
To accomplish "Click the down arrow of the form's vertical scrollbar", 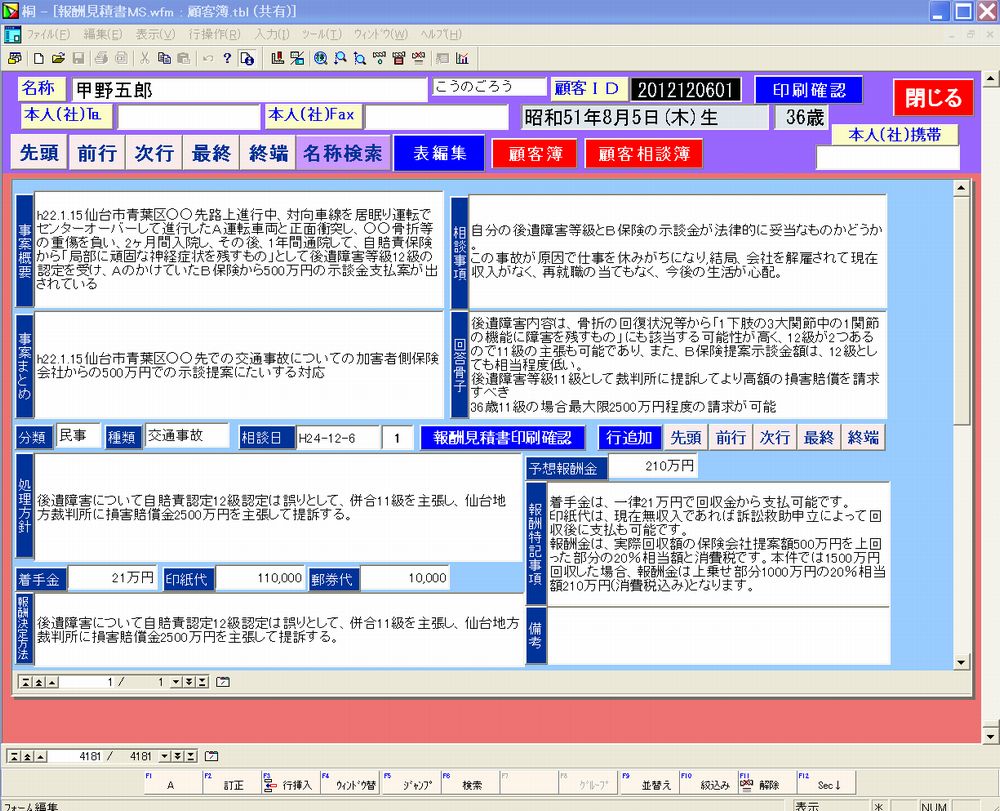I will click(x=961, y=662).
